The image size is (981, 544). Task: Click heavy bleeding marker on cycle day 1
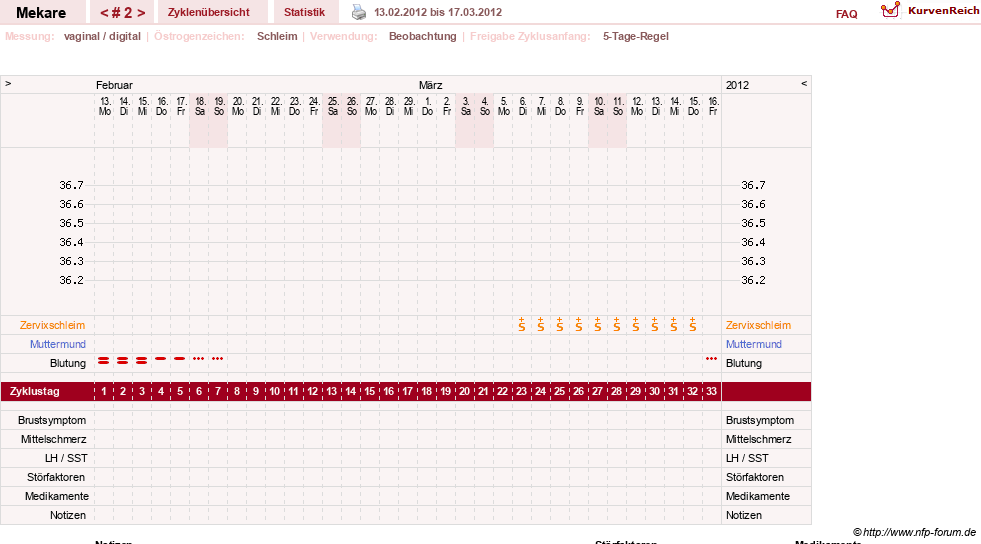click(104, 360)
